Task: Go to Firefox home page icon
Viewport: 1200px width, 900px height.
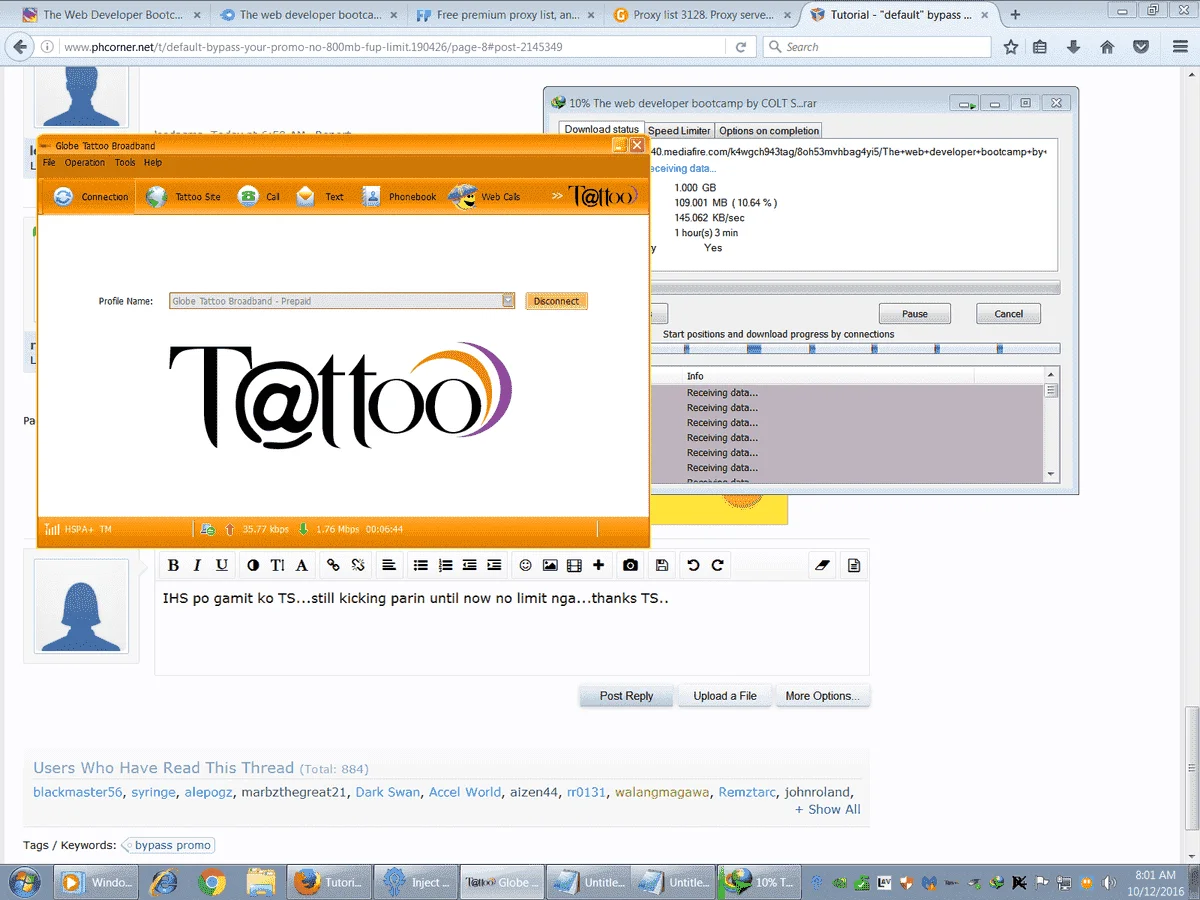Action: point(1107,47)
